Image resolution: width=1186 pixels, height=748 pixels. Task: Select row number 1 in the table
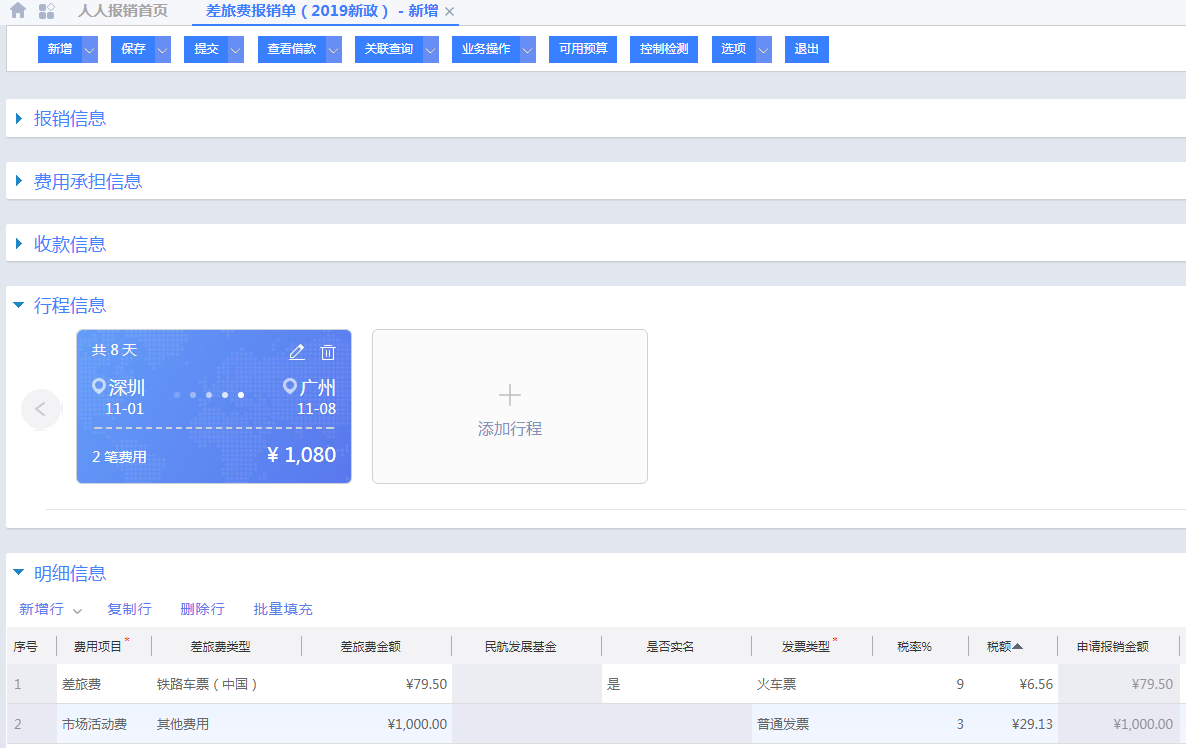tap(32, 684)
